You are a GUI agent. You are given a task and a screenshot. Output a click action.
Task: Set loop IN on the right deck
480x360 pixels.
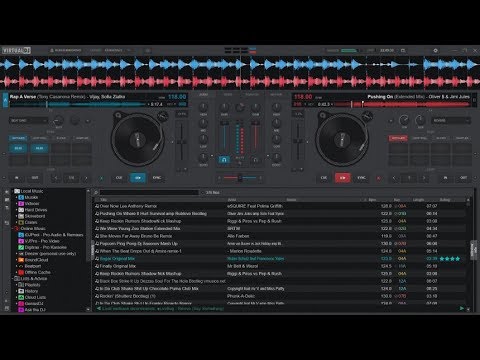point(445,178)
